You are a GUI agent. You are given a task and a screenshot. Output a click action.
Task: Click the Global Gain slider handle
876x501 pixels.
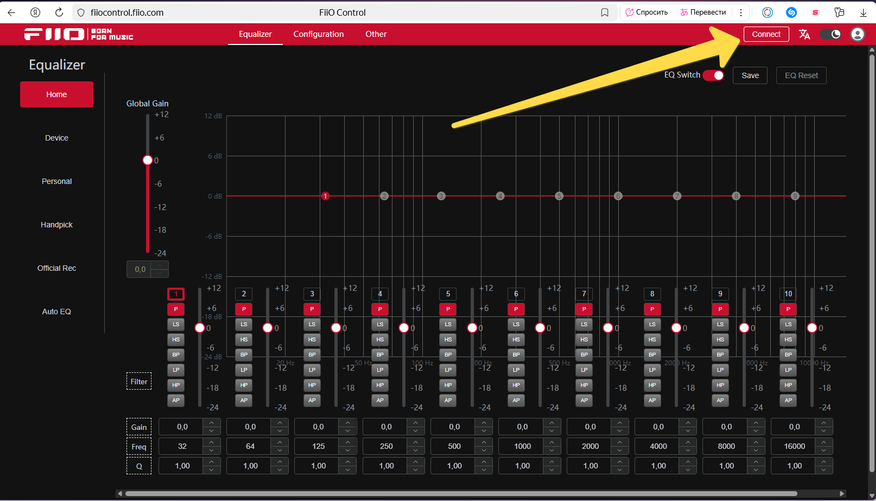pos(147,160)
